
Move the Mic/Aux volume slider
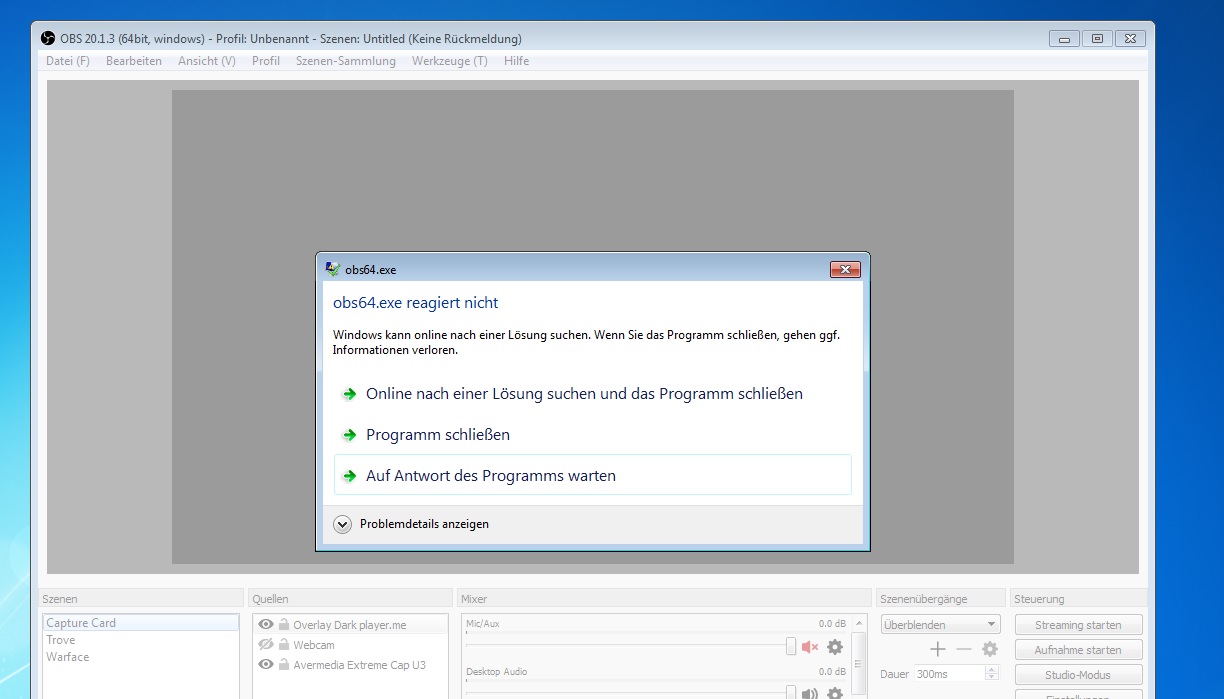coord(791,646)
